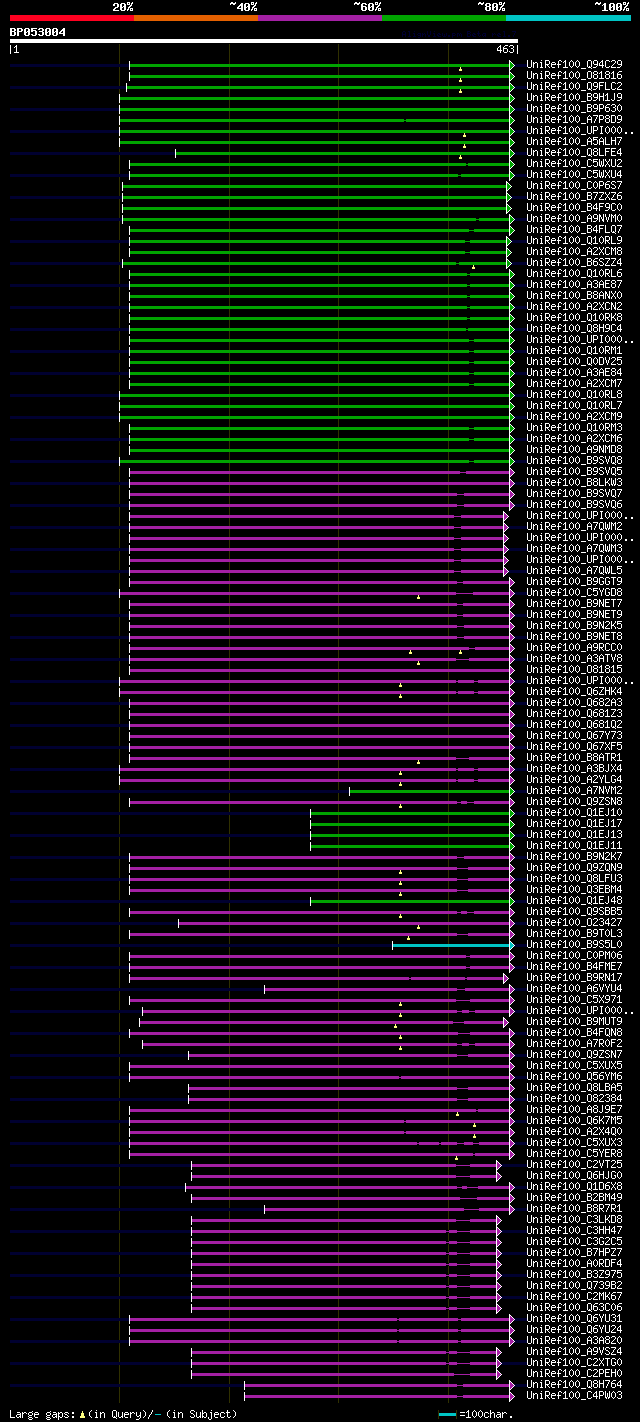
Task: Click the UniRef100_C2PEH0 label
Action: (574, 1374)
